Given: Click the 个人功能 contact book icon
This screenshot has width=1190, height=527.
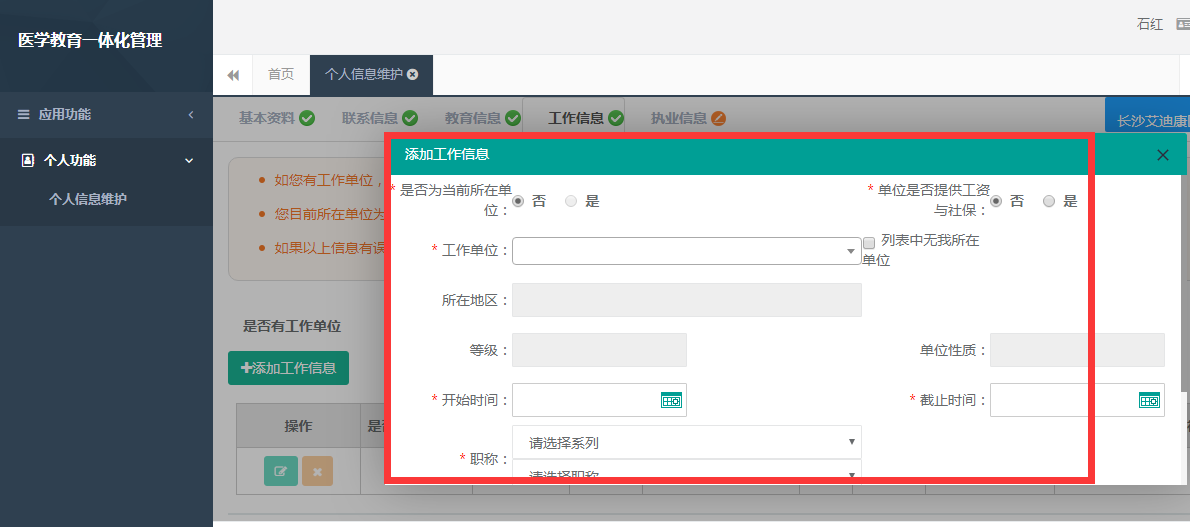Looking at the screenshot, I should pos(28,160).
